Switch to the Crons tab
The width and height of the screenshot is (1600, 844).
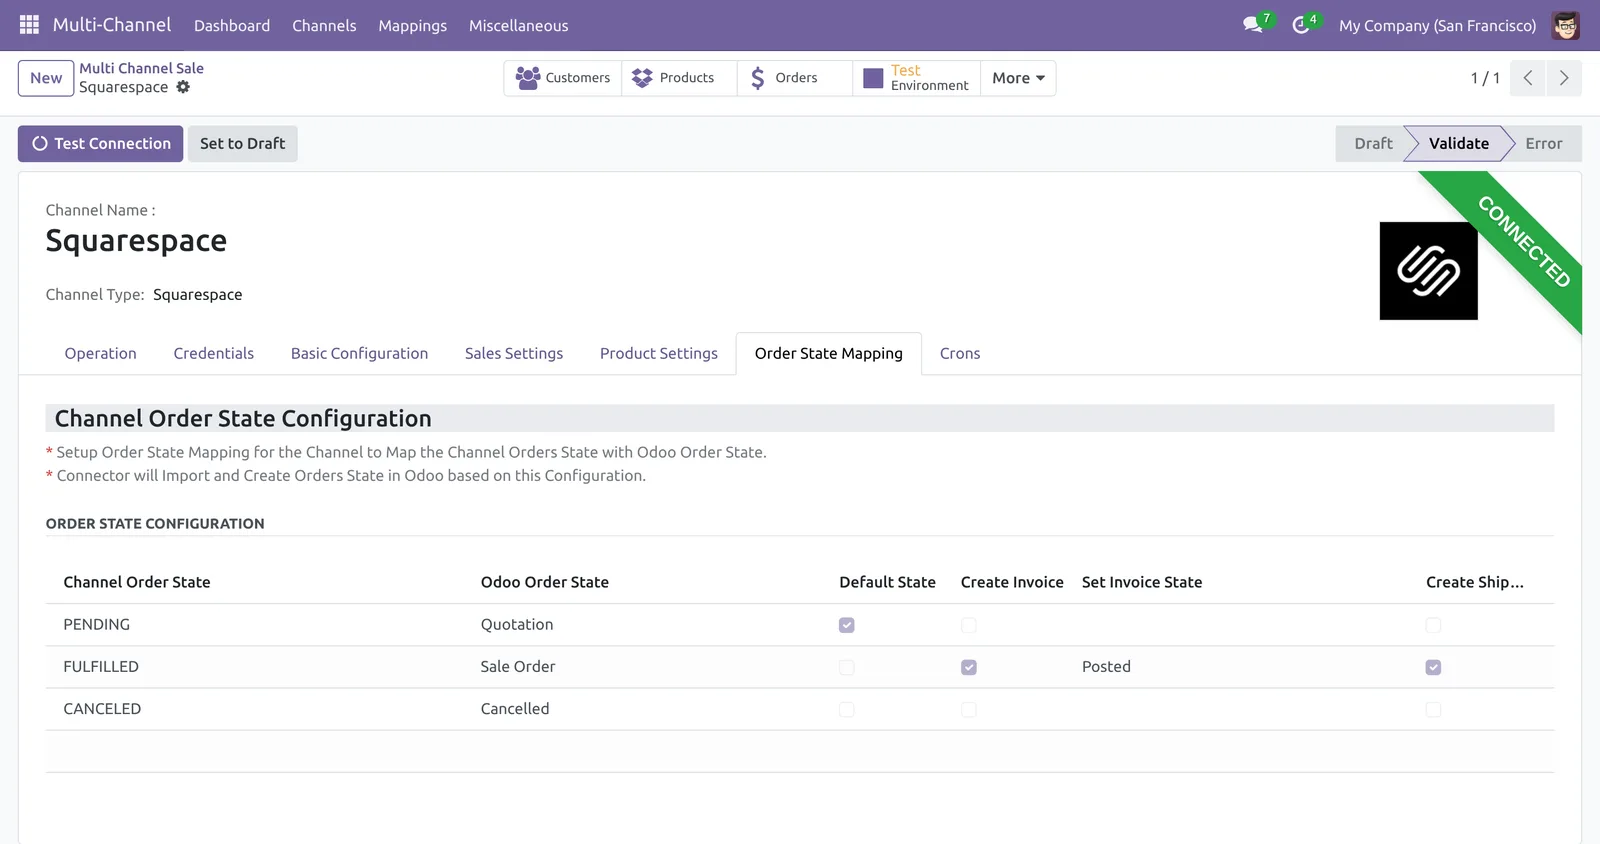[960, 353]
